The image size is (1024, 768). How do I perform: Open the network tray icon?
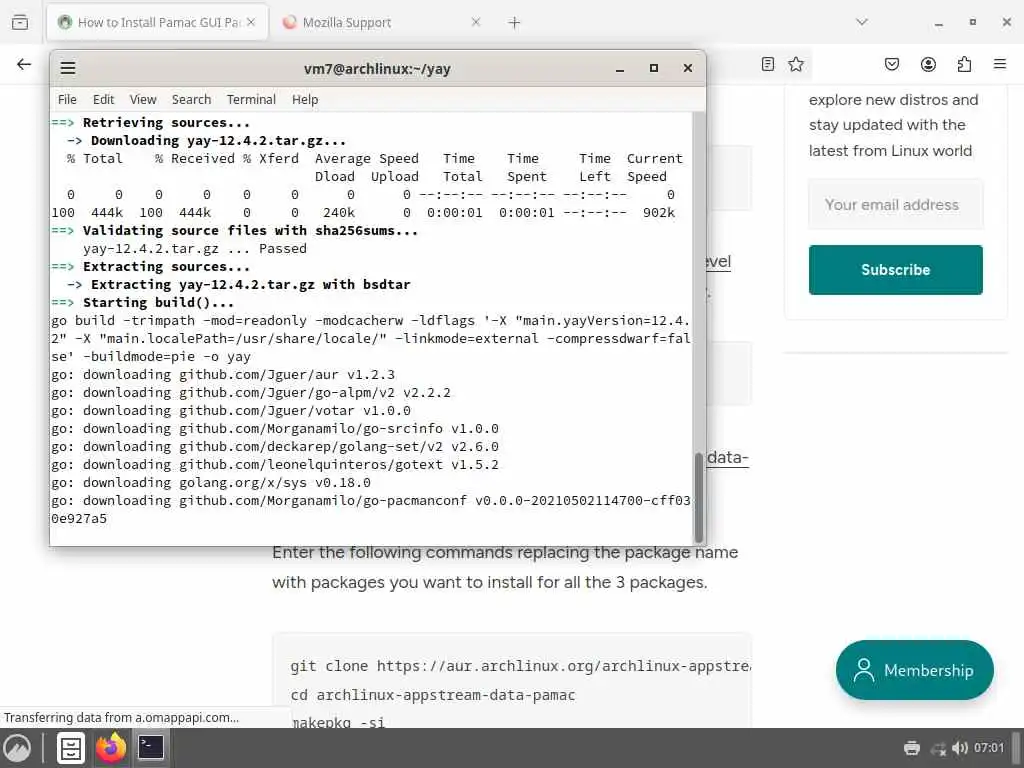click(x=938, y=748)
